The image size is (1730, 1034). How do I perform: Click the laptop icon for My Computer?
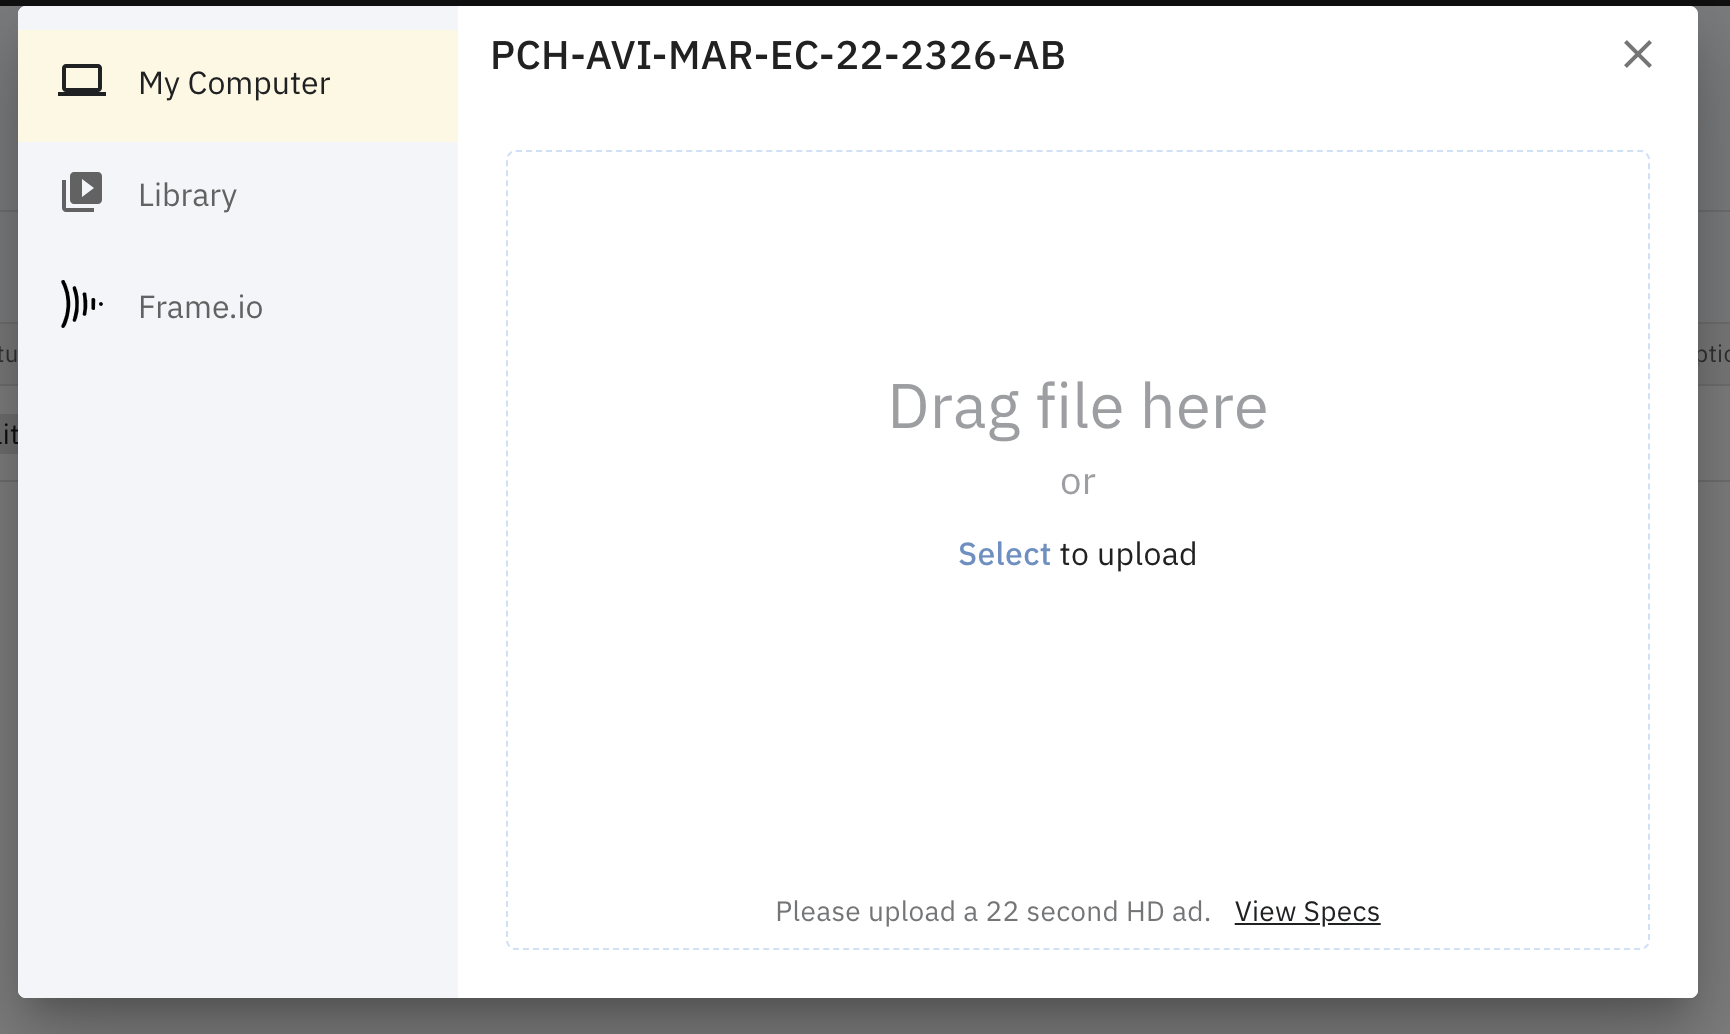point(82,81)
